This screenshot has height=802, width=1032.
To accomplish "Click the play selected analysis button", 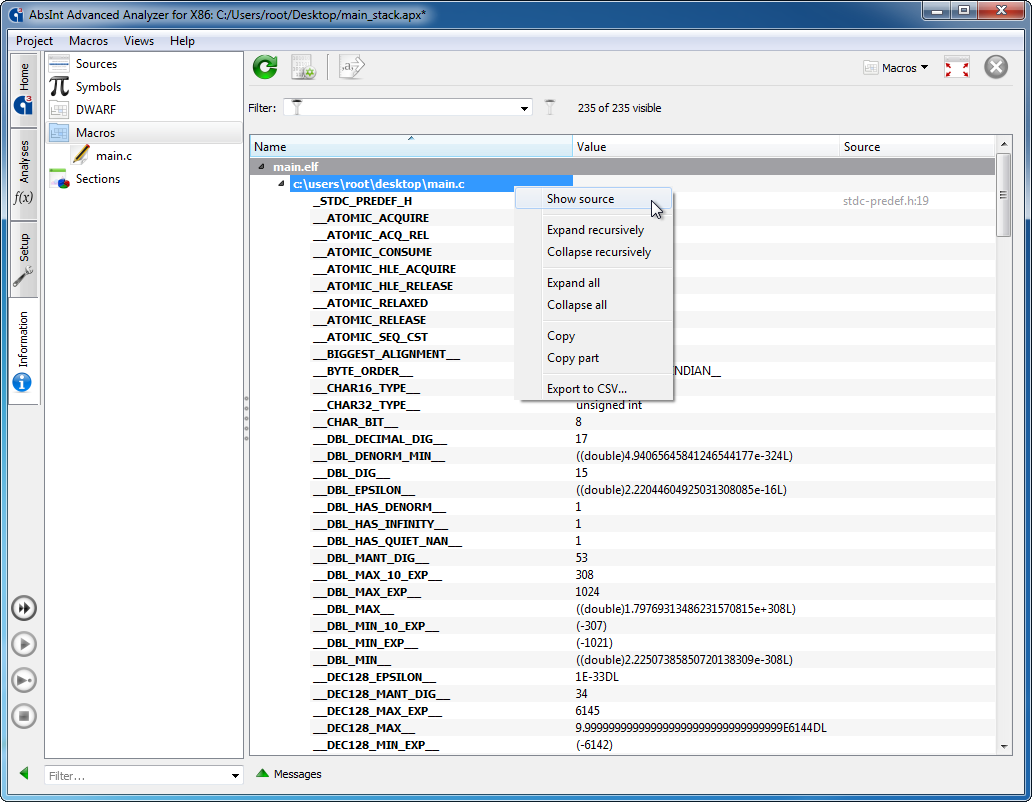I will 24,680.
